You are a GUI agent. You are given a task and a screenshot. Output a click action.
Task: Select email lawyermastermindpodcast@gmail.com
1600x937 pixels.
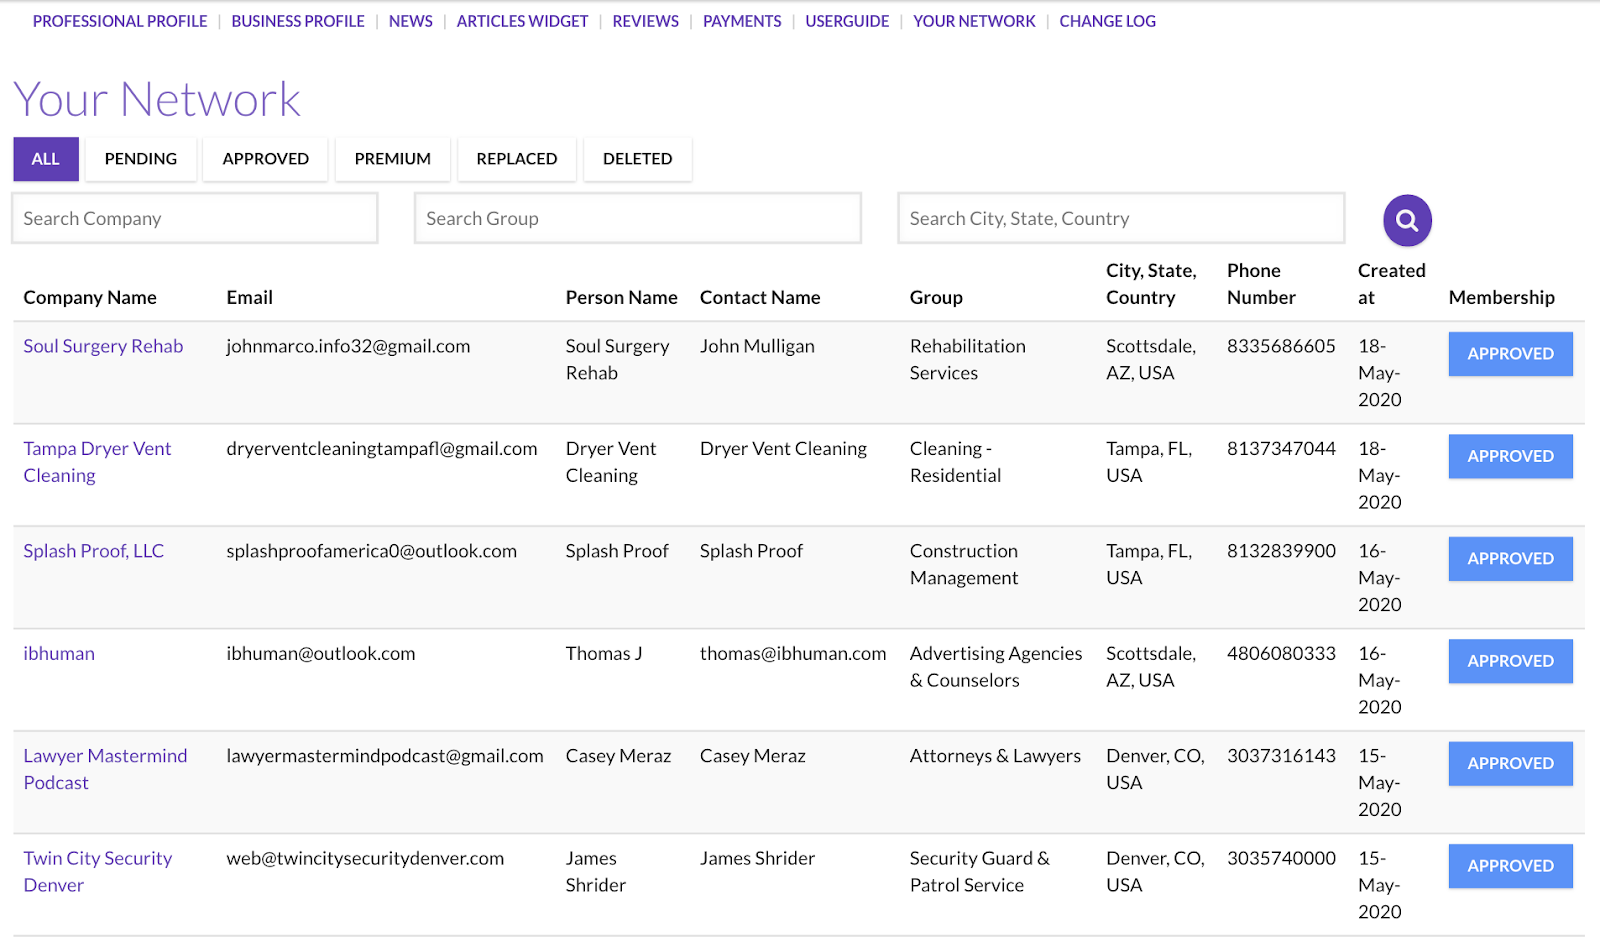[x=385, y=756]
